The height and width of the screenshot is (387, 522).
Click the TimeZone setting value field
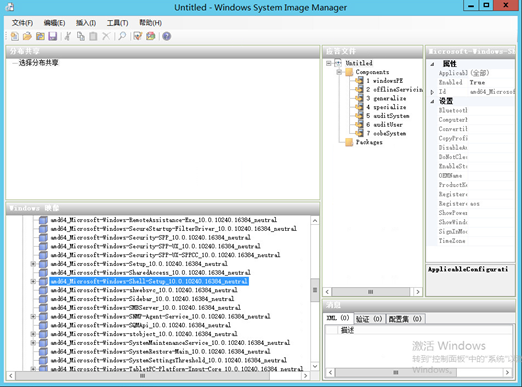click(x=491, y=241)
